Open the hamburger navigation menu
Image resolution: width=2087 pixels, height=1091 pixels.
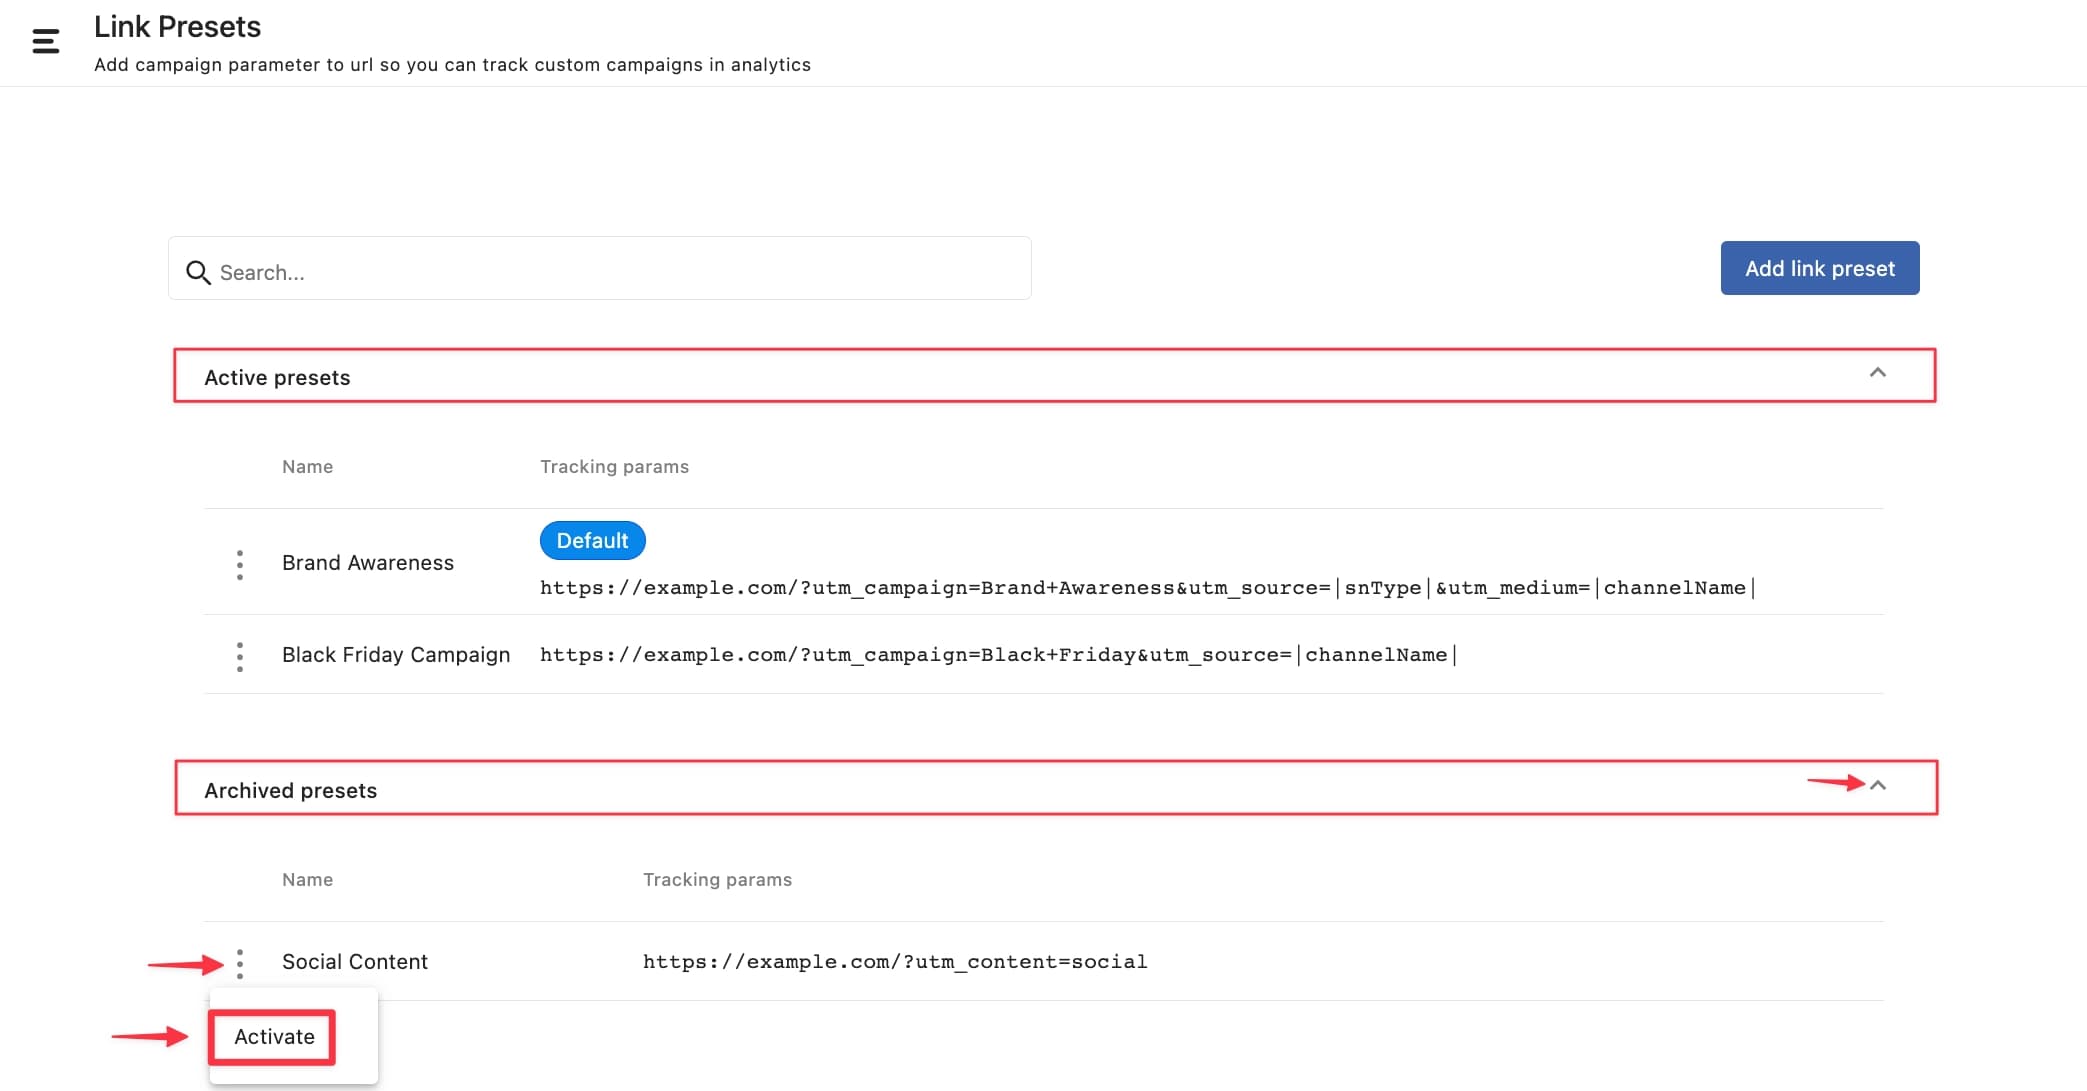tap(46, 41)
